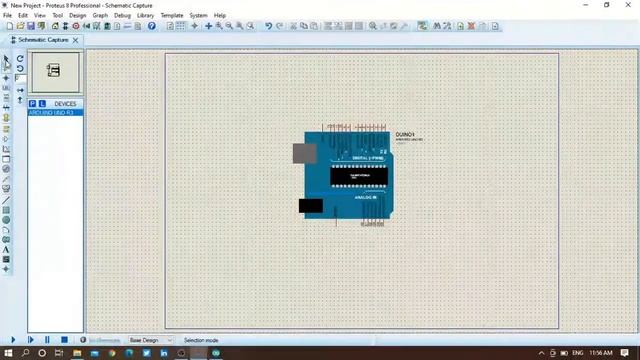Select the Markers mode plus icon
640x360 pixels.
pos(6,269)
